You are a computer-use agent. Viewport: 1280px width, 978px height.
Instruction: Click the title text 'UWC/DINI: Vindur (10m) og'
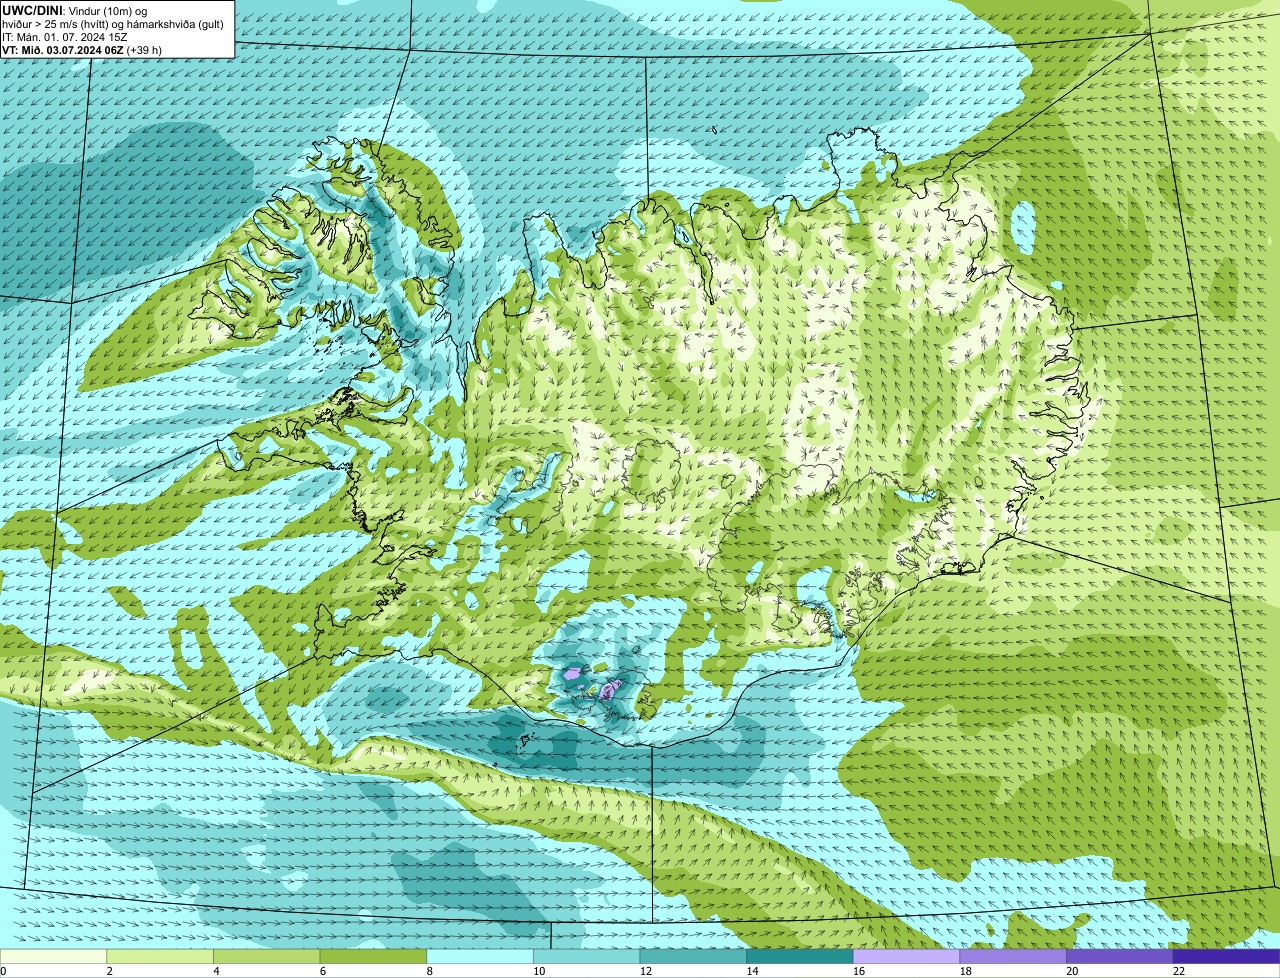click(74, 10)
